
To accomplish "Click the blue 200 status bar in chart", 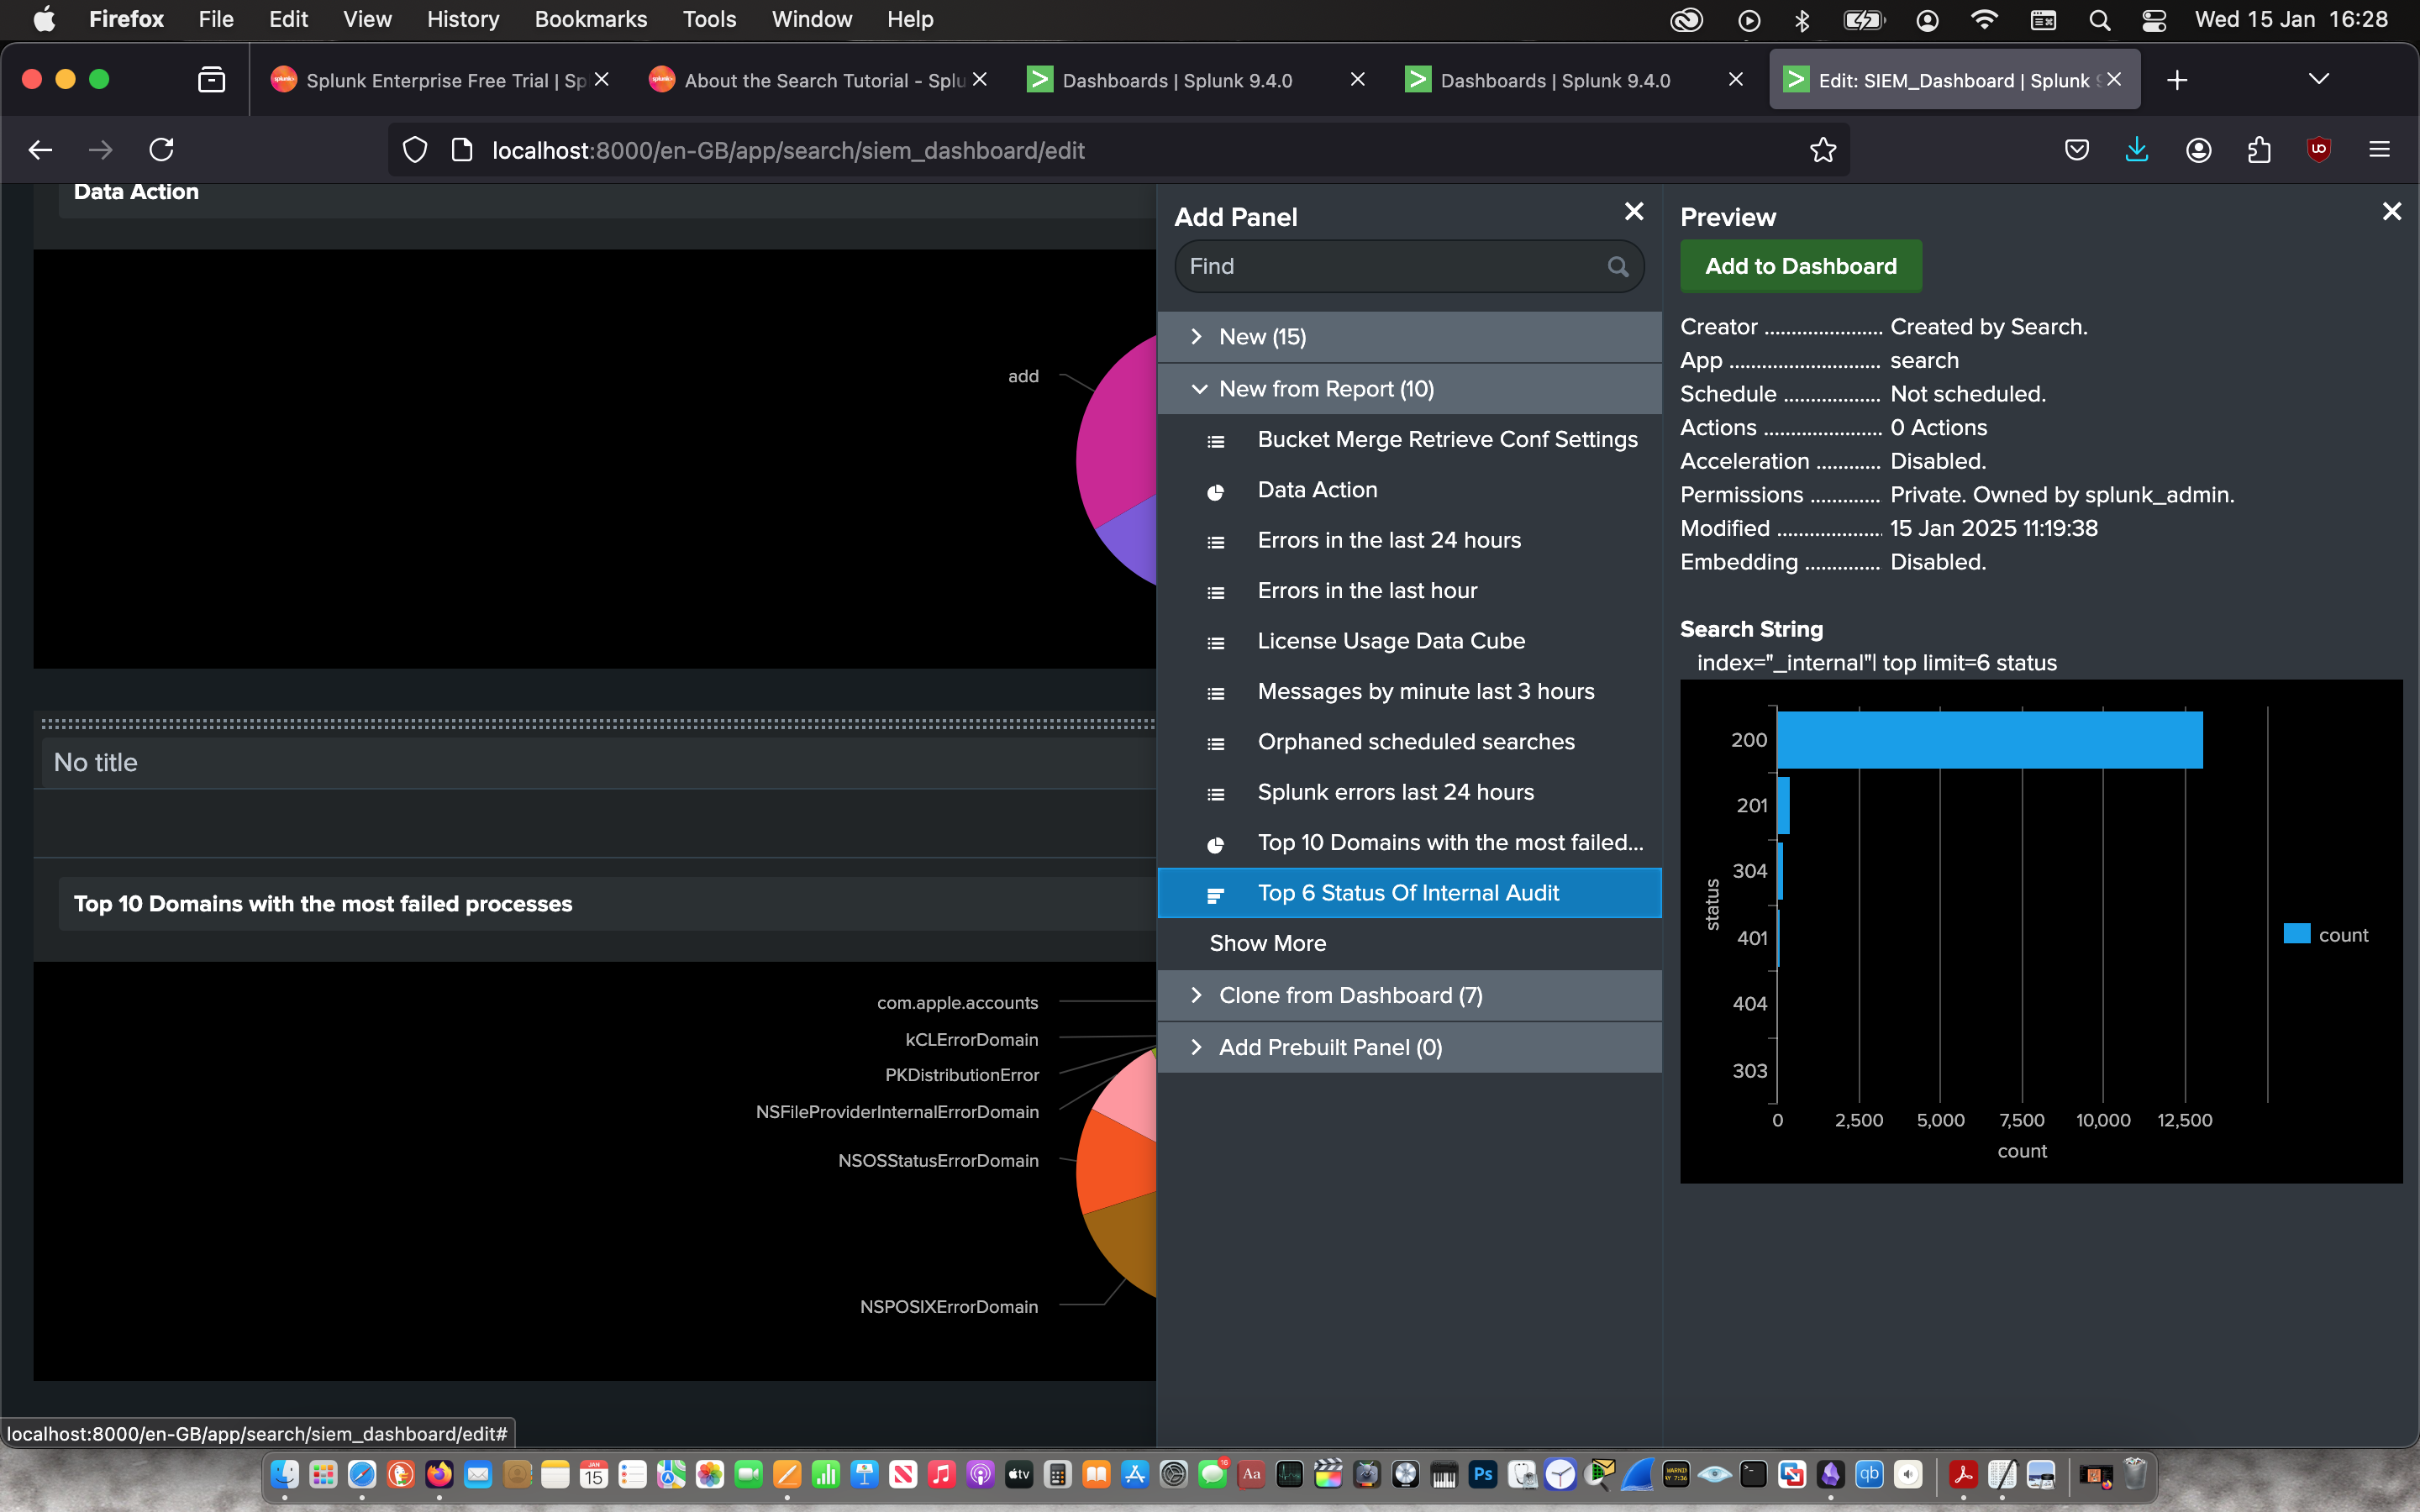I will 1988,740.
